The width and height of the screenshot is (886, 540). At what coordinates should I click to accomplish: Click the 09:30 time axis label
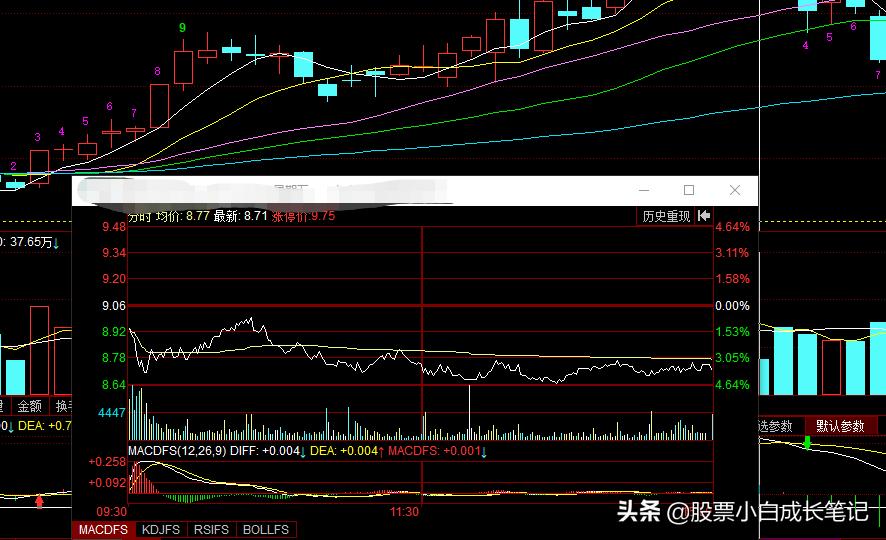click(111, 512)
